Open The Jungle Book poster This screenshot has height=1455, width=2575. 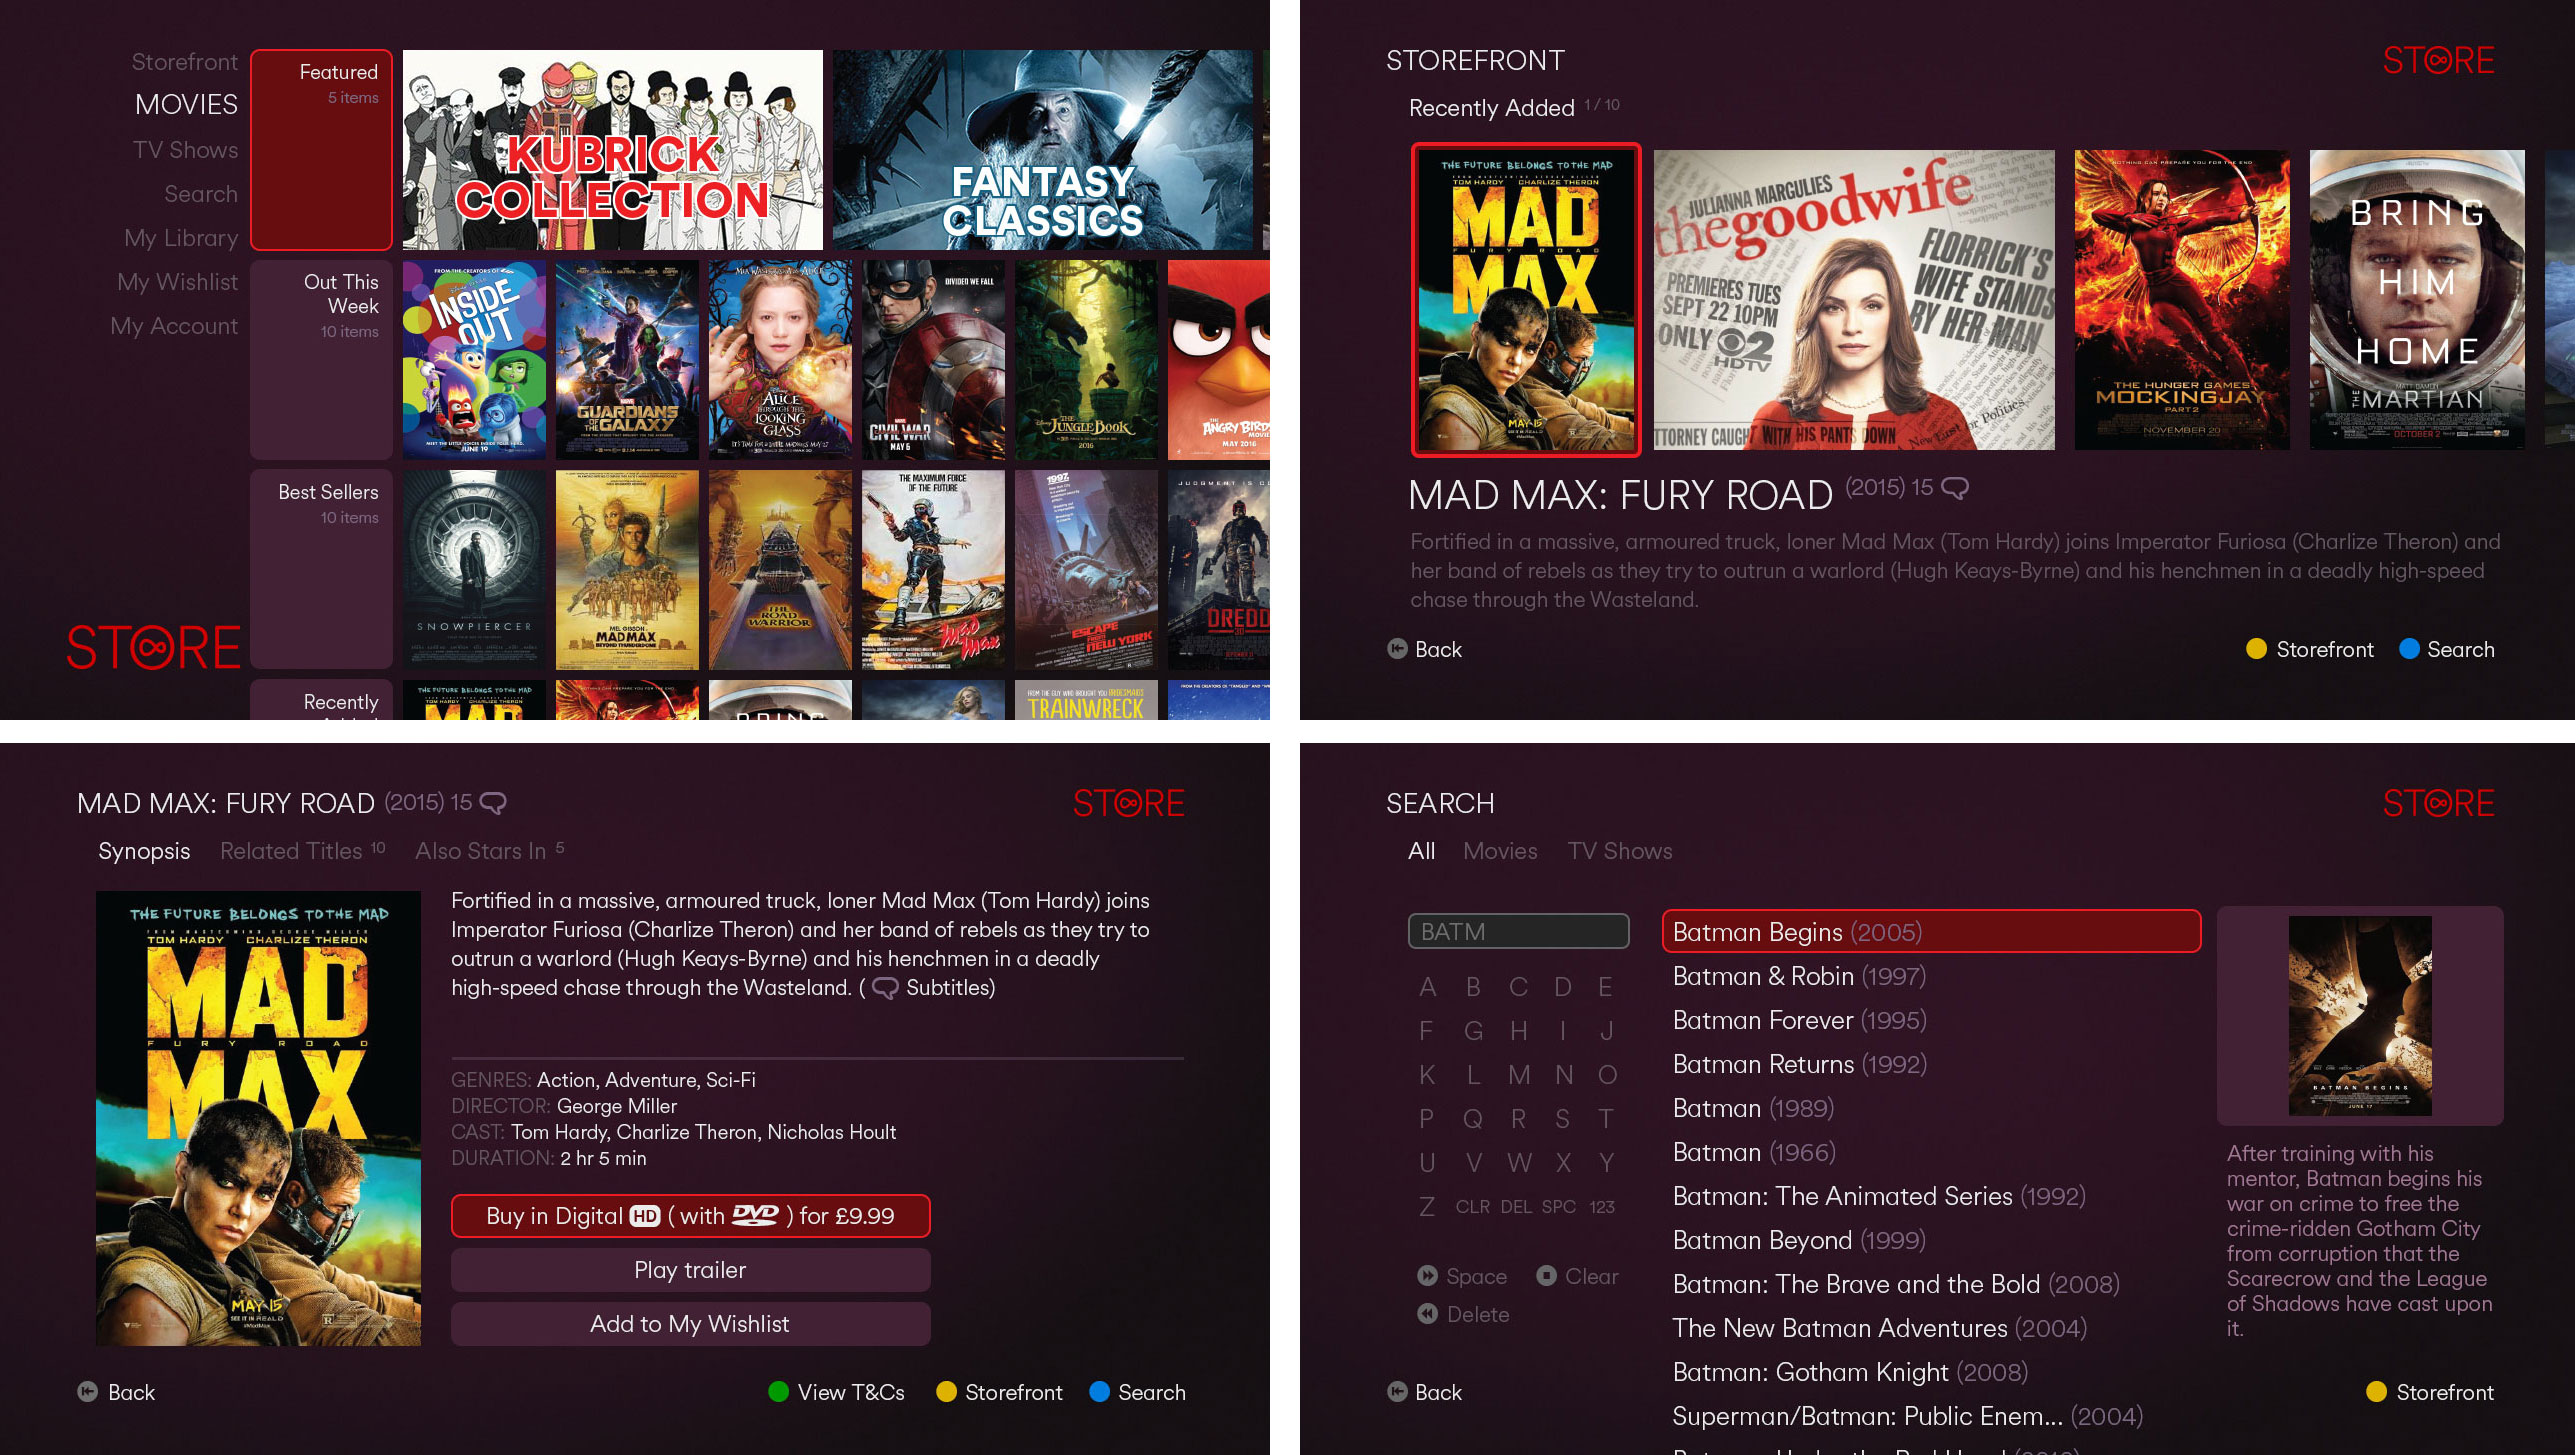click(1086, 360)
